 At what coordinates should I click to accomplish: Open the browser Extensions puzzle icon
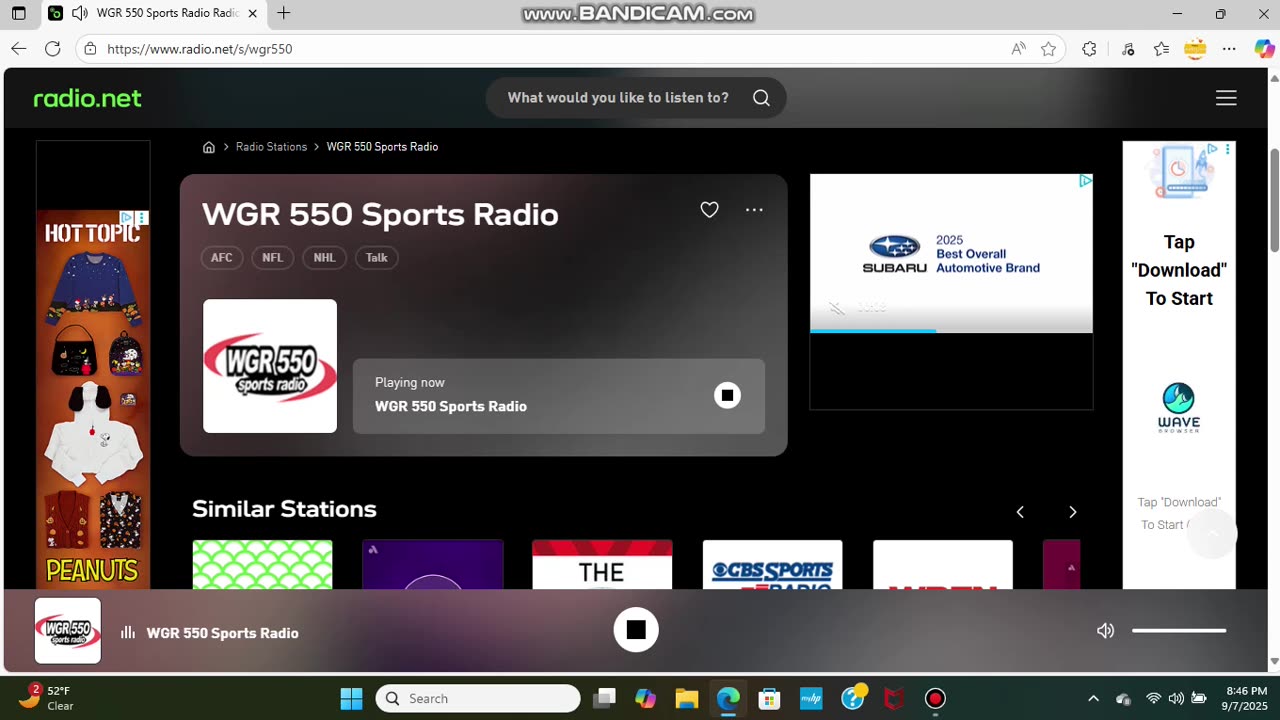pos(1089,49)
